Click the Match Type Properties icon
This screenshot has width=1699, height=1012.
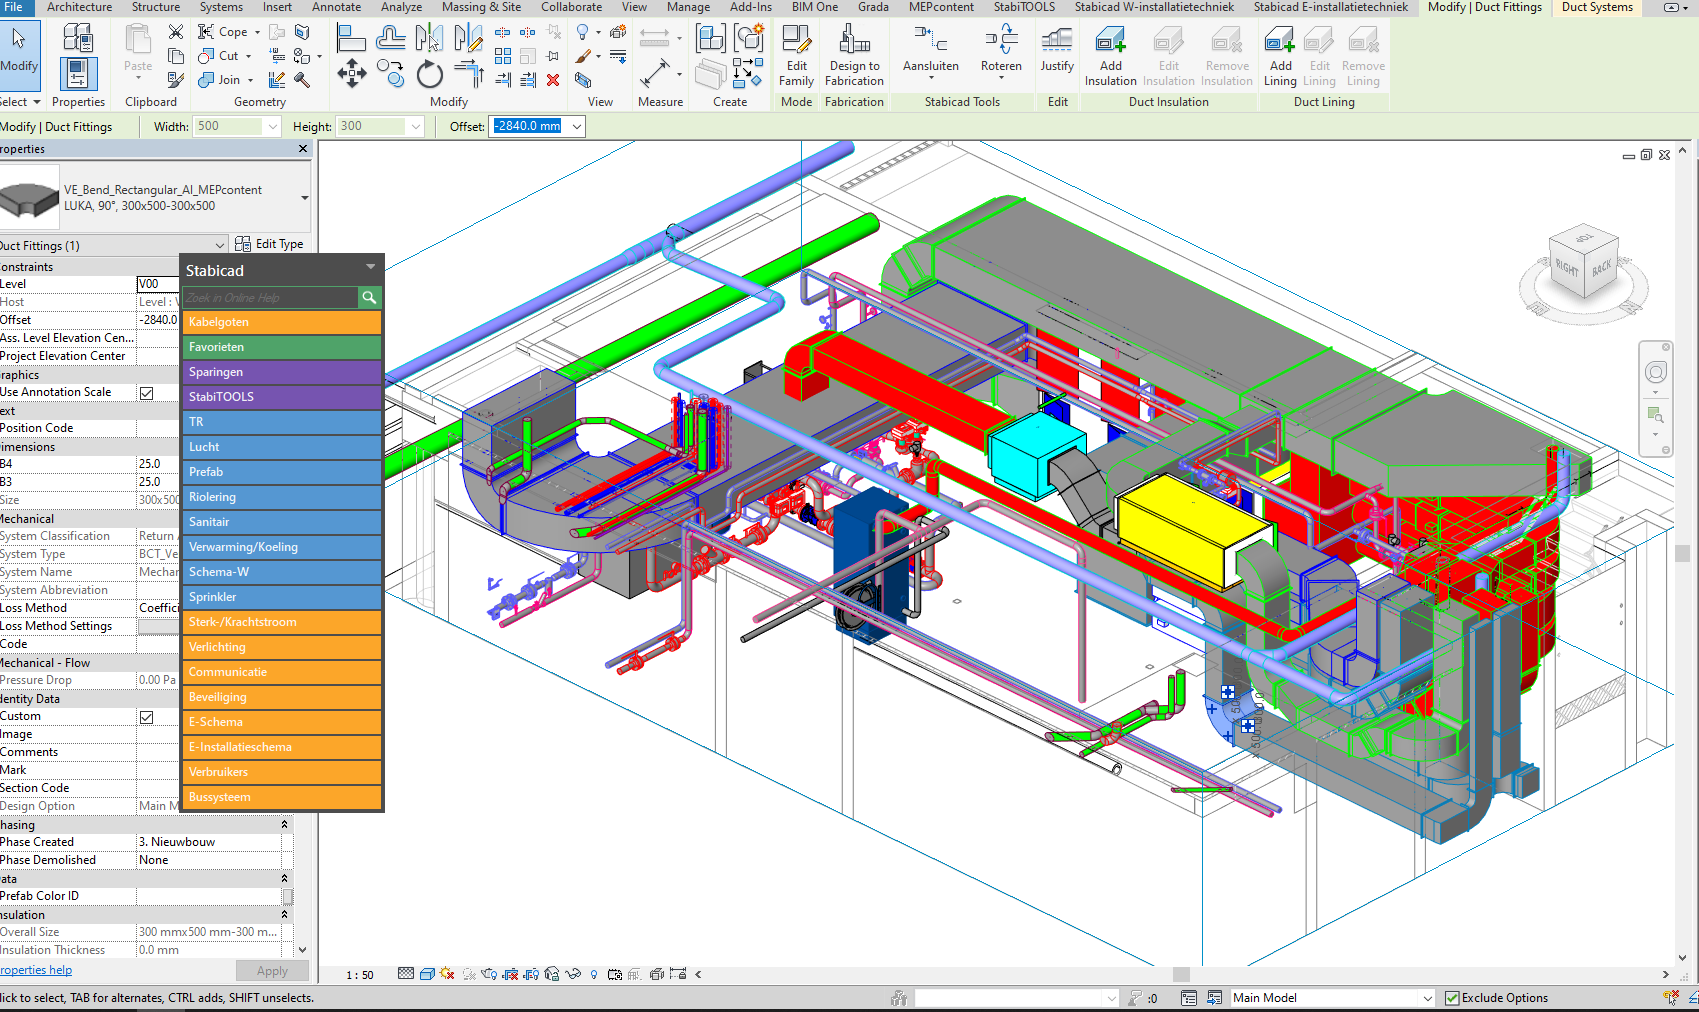click(x=176, y=80)
